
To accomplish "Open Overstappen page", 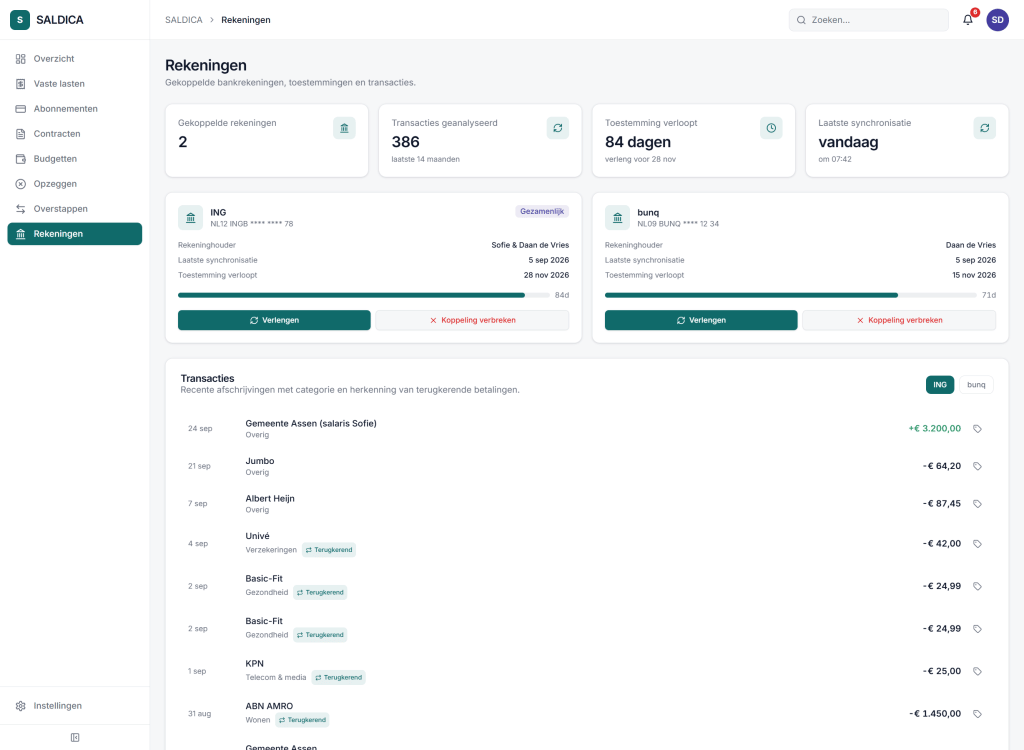I will coord(74,209).
